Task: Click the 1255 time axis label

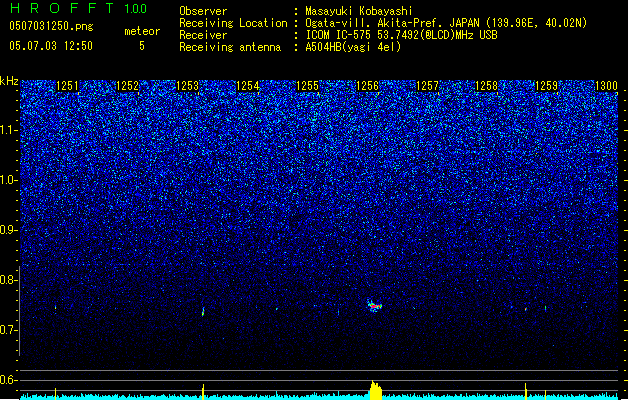Action: coord(307,86)
